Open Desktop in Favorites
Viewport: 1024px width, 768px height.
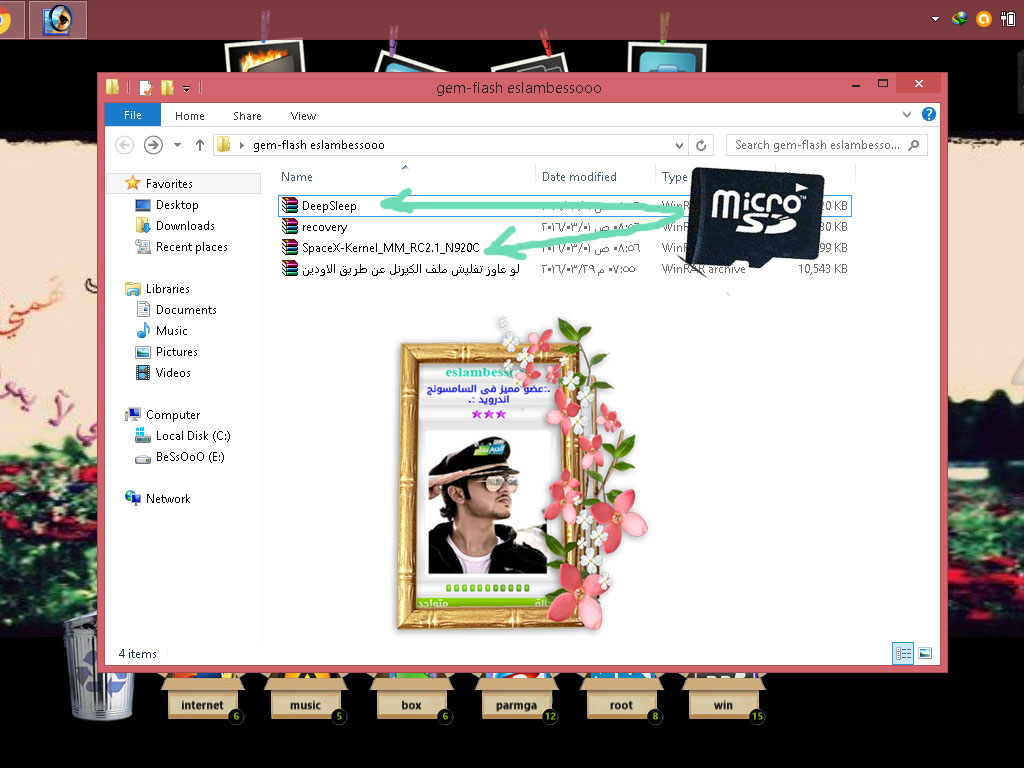177,204
